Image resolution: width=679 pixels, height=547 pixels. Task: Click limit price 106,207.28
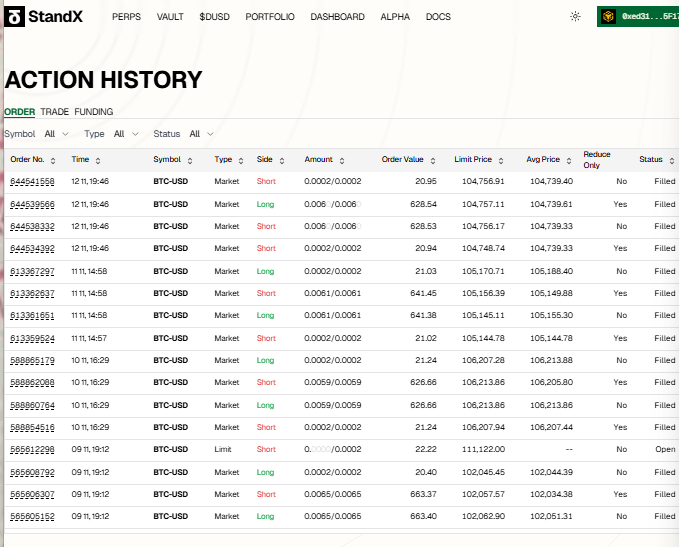point(483,360)
